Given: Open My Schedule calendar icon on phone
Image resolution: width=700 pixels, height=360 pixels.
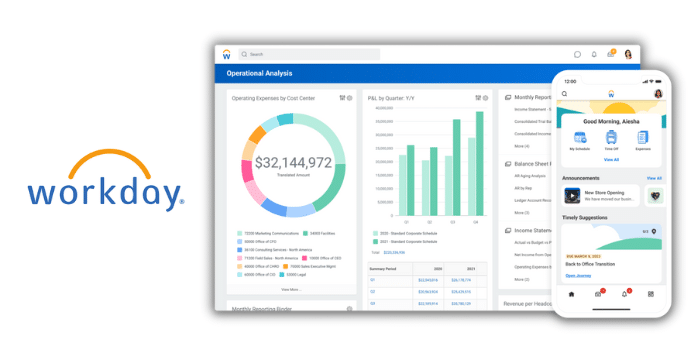Looking at the screenshot, I should click(x=580, y=138).
